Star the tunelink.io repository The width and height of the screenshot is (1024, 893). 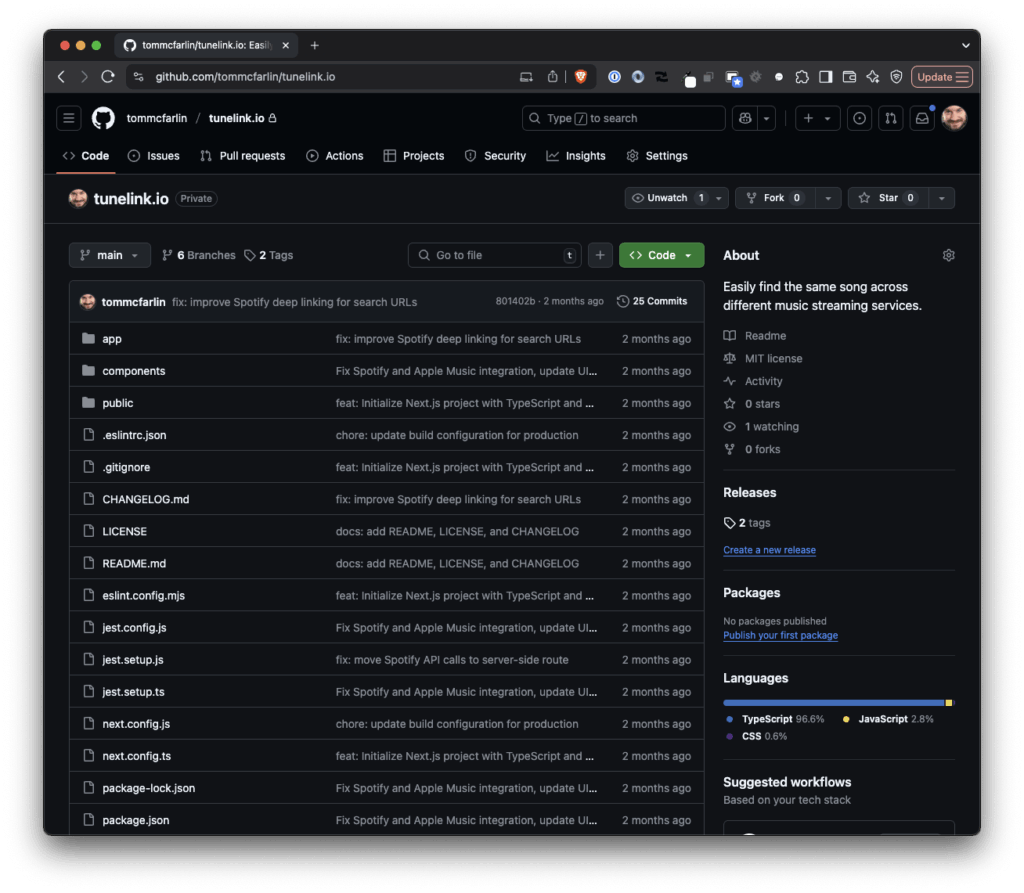point(888,198)
